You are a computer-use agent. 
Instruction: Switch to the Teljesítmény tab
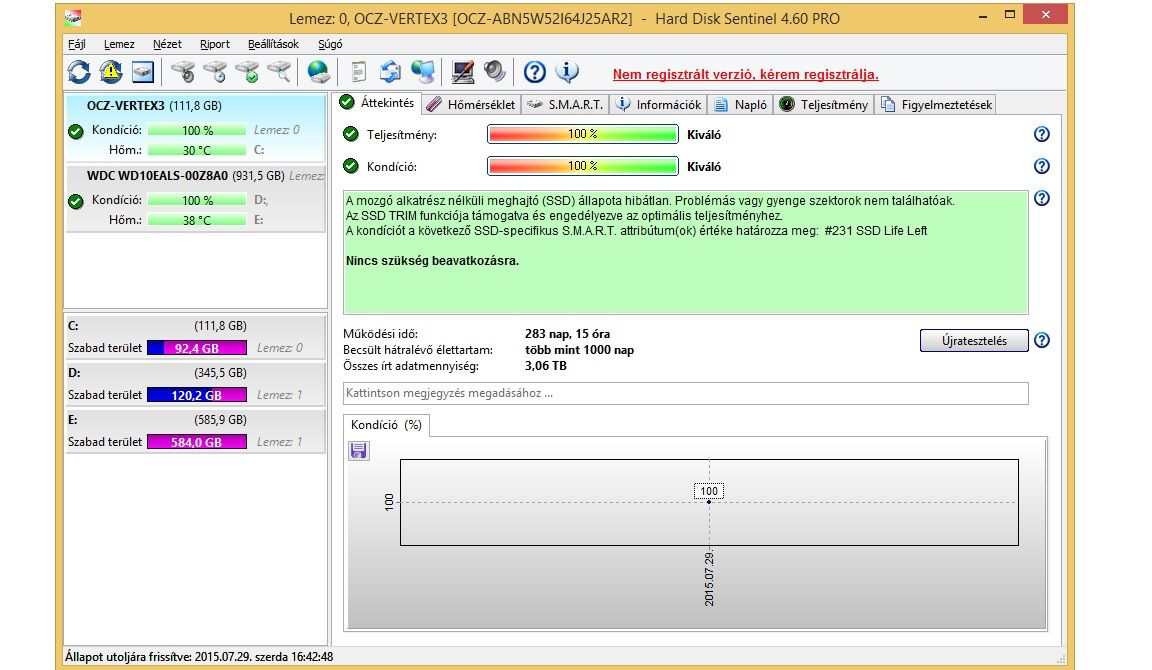pyautogui.click(x=824, y=104)
